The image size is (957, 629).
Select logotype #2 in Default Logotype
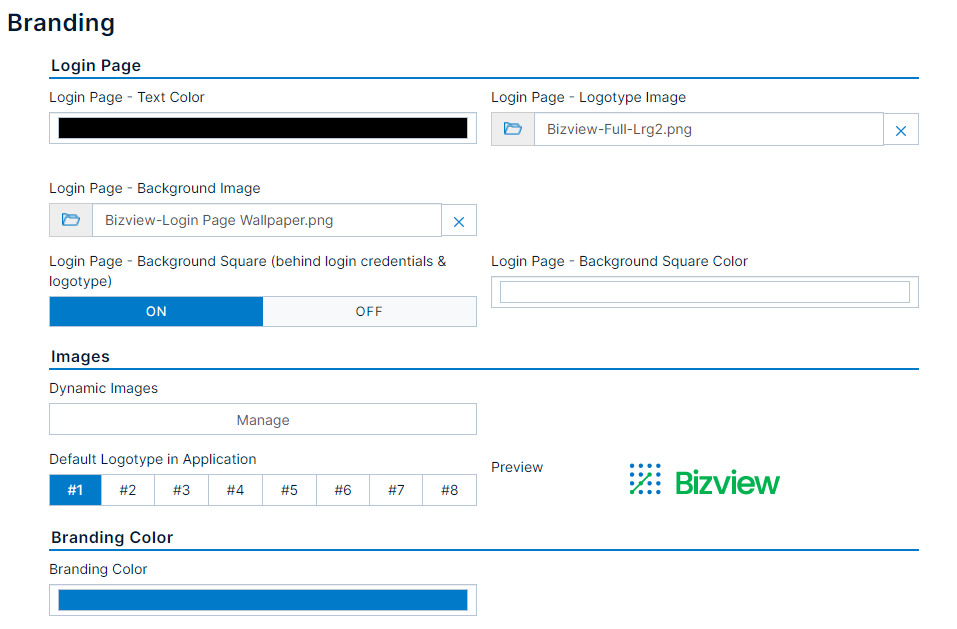pyautogui.click(x=128, y=490)
